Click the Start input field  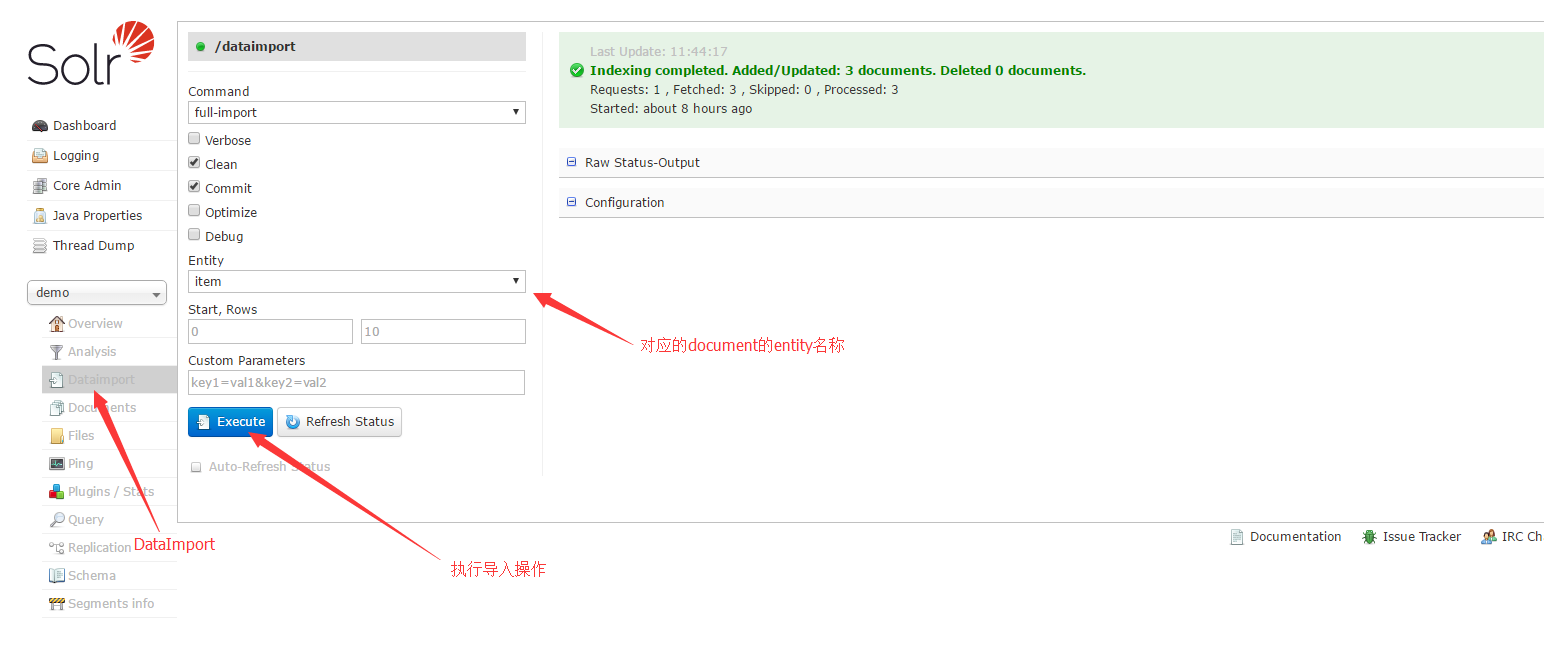(x=270, y=331)
